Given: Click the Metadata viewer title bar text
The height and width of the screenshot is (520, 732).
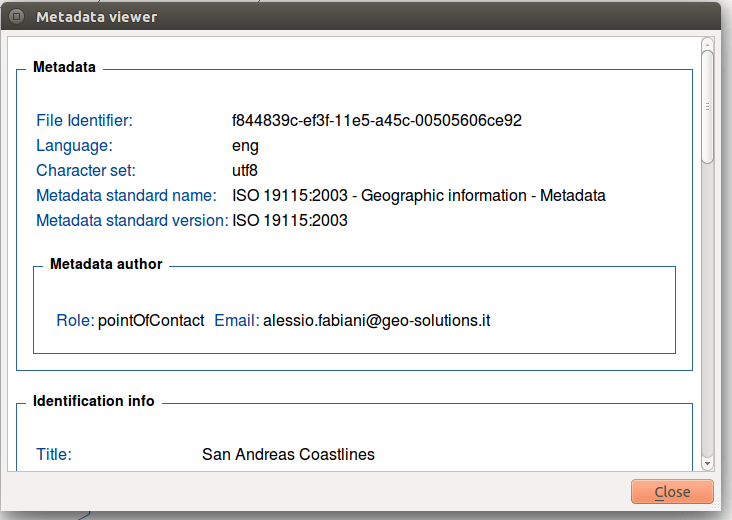Looking at the screenshot, I should (x=97, y=17).
